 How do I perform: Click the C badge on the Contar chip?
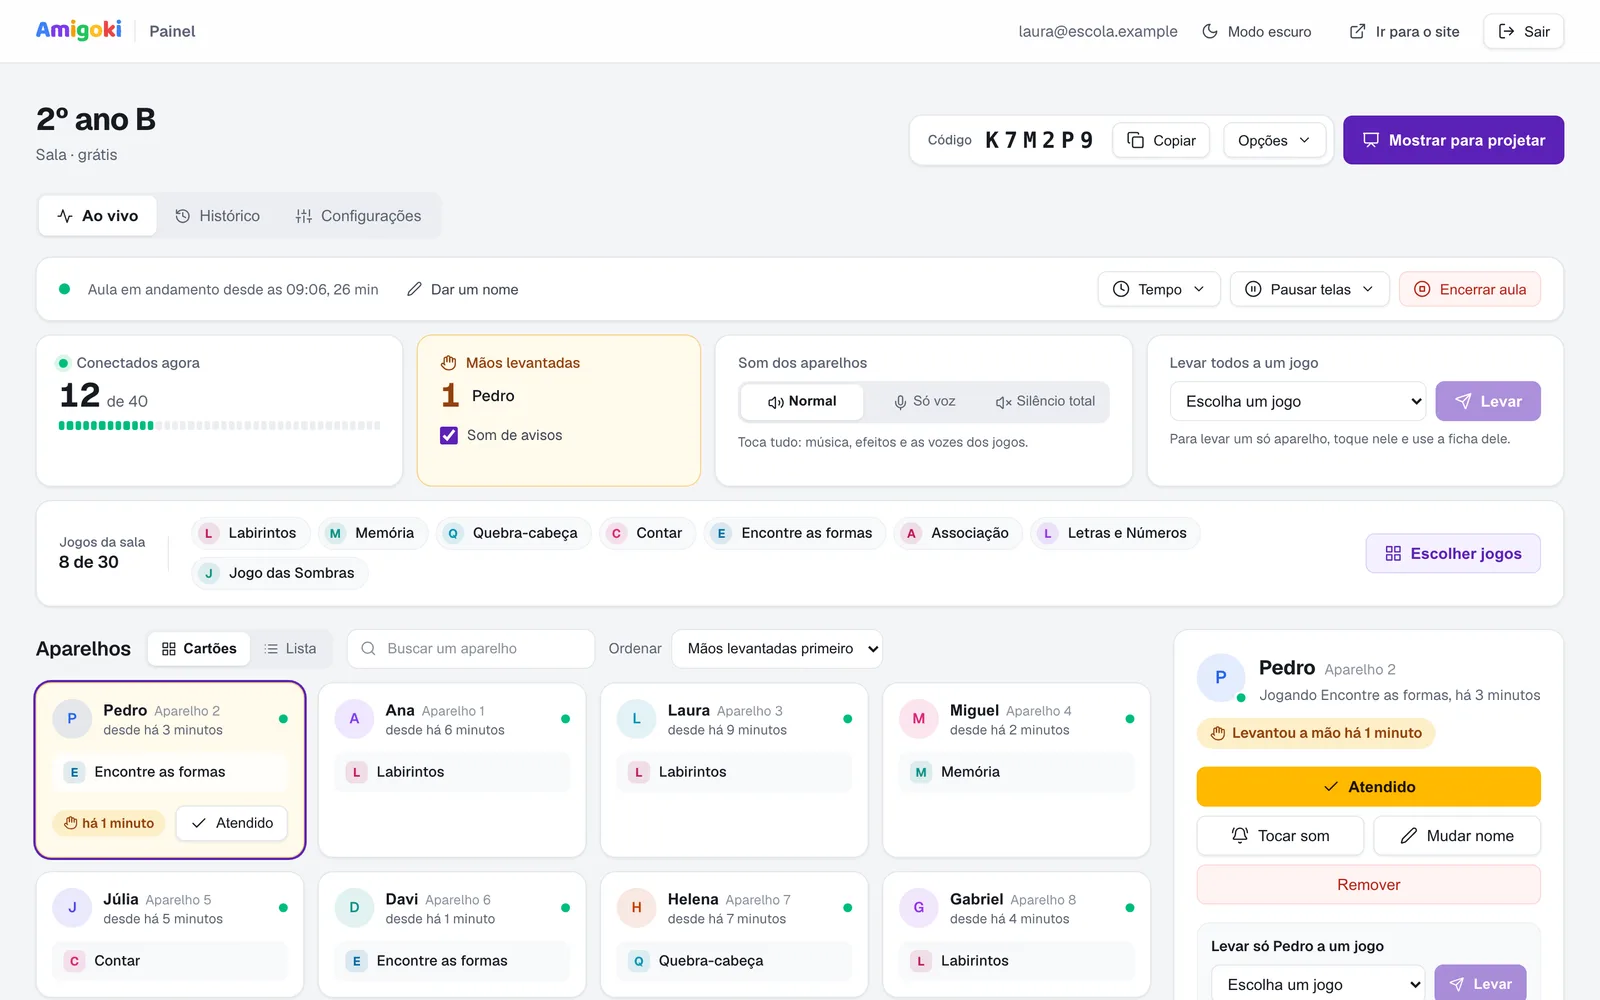click(616, 533)
